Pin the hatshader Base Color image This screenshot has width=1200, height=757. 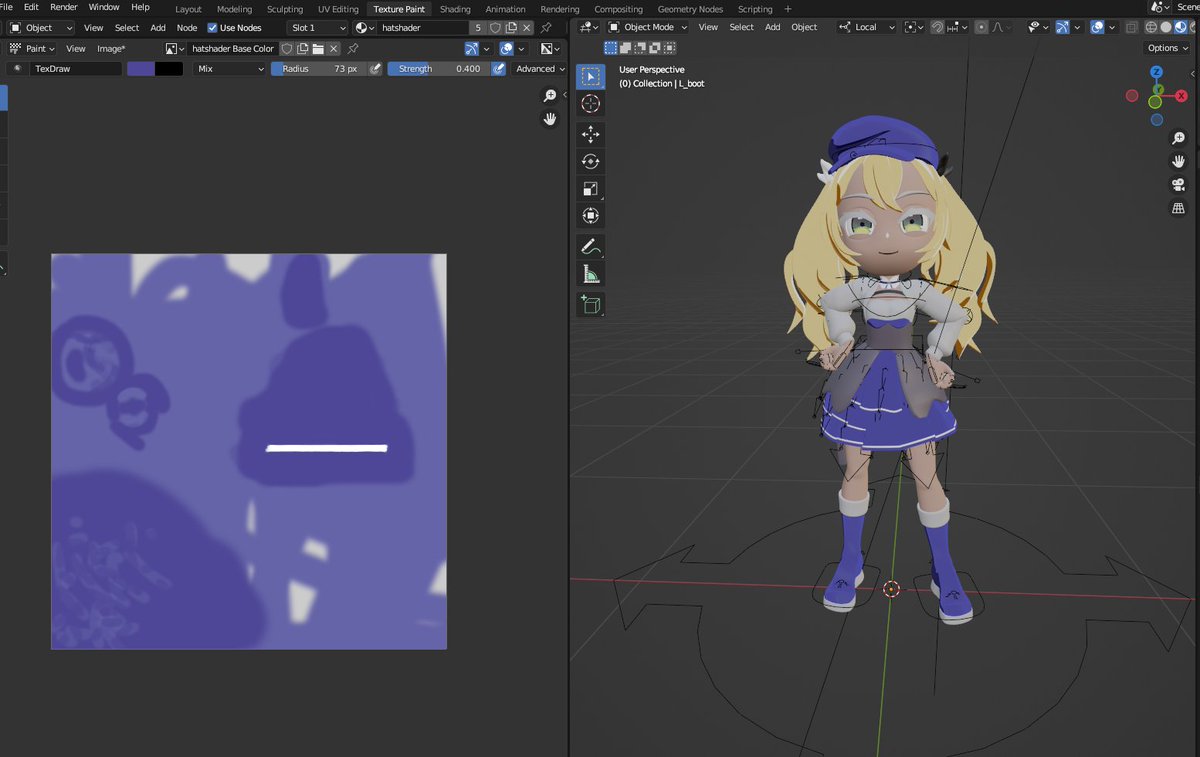click(x=353, y=48)
